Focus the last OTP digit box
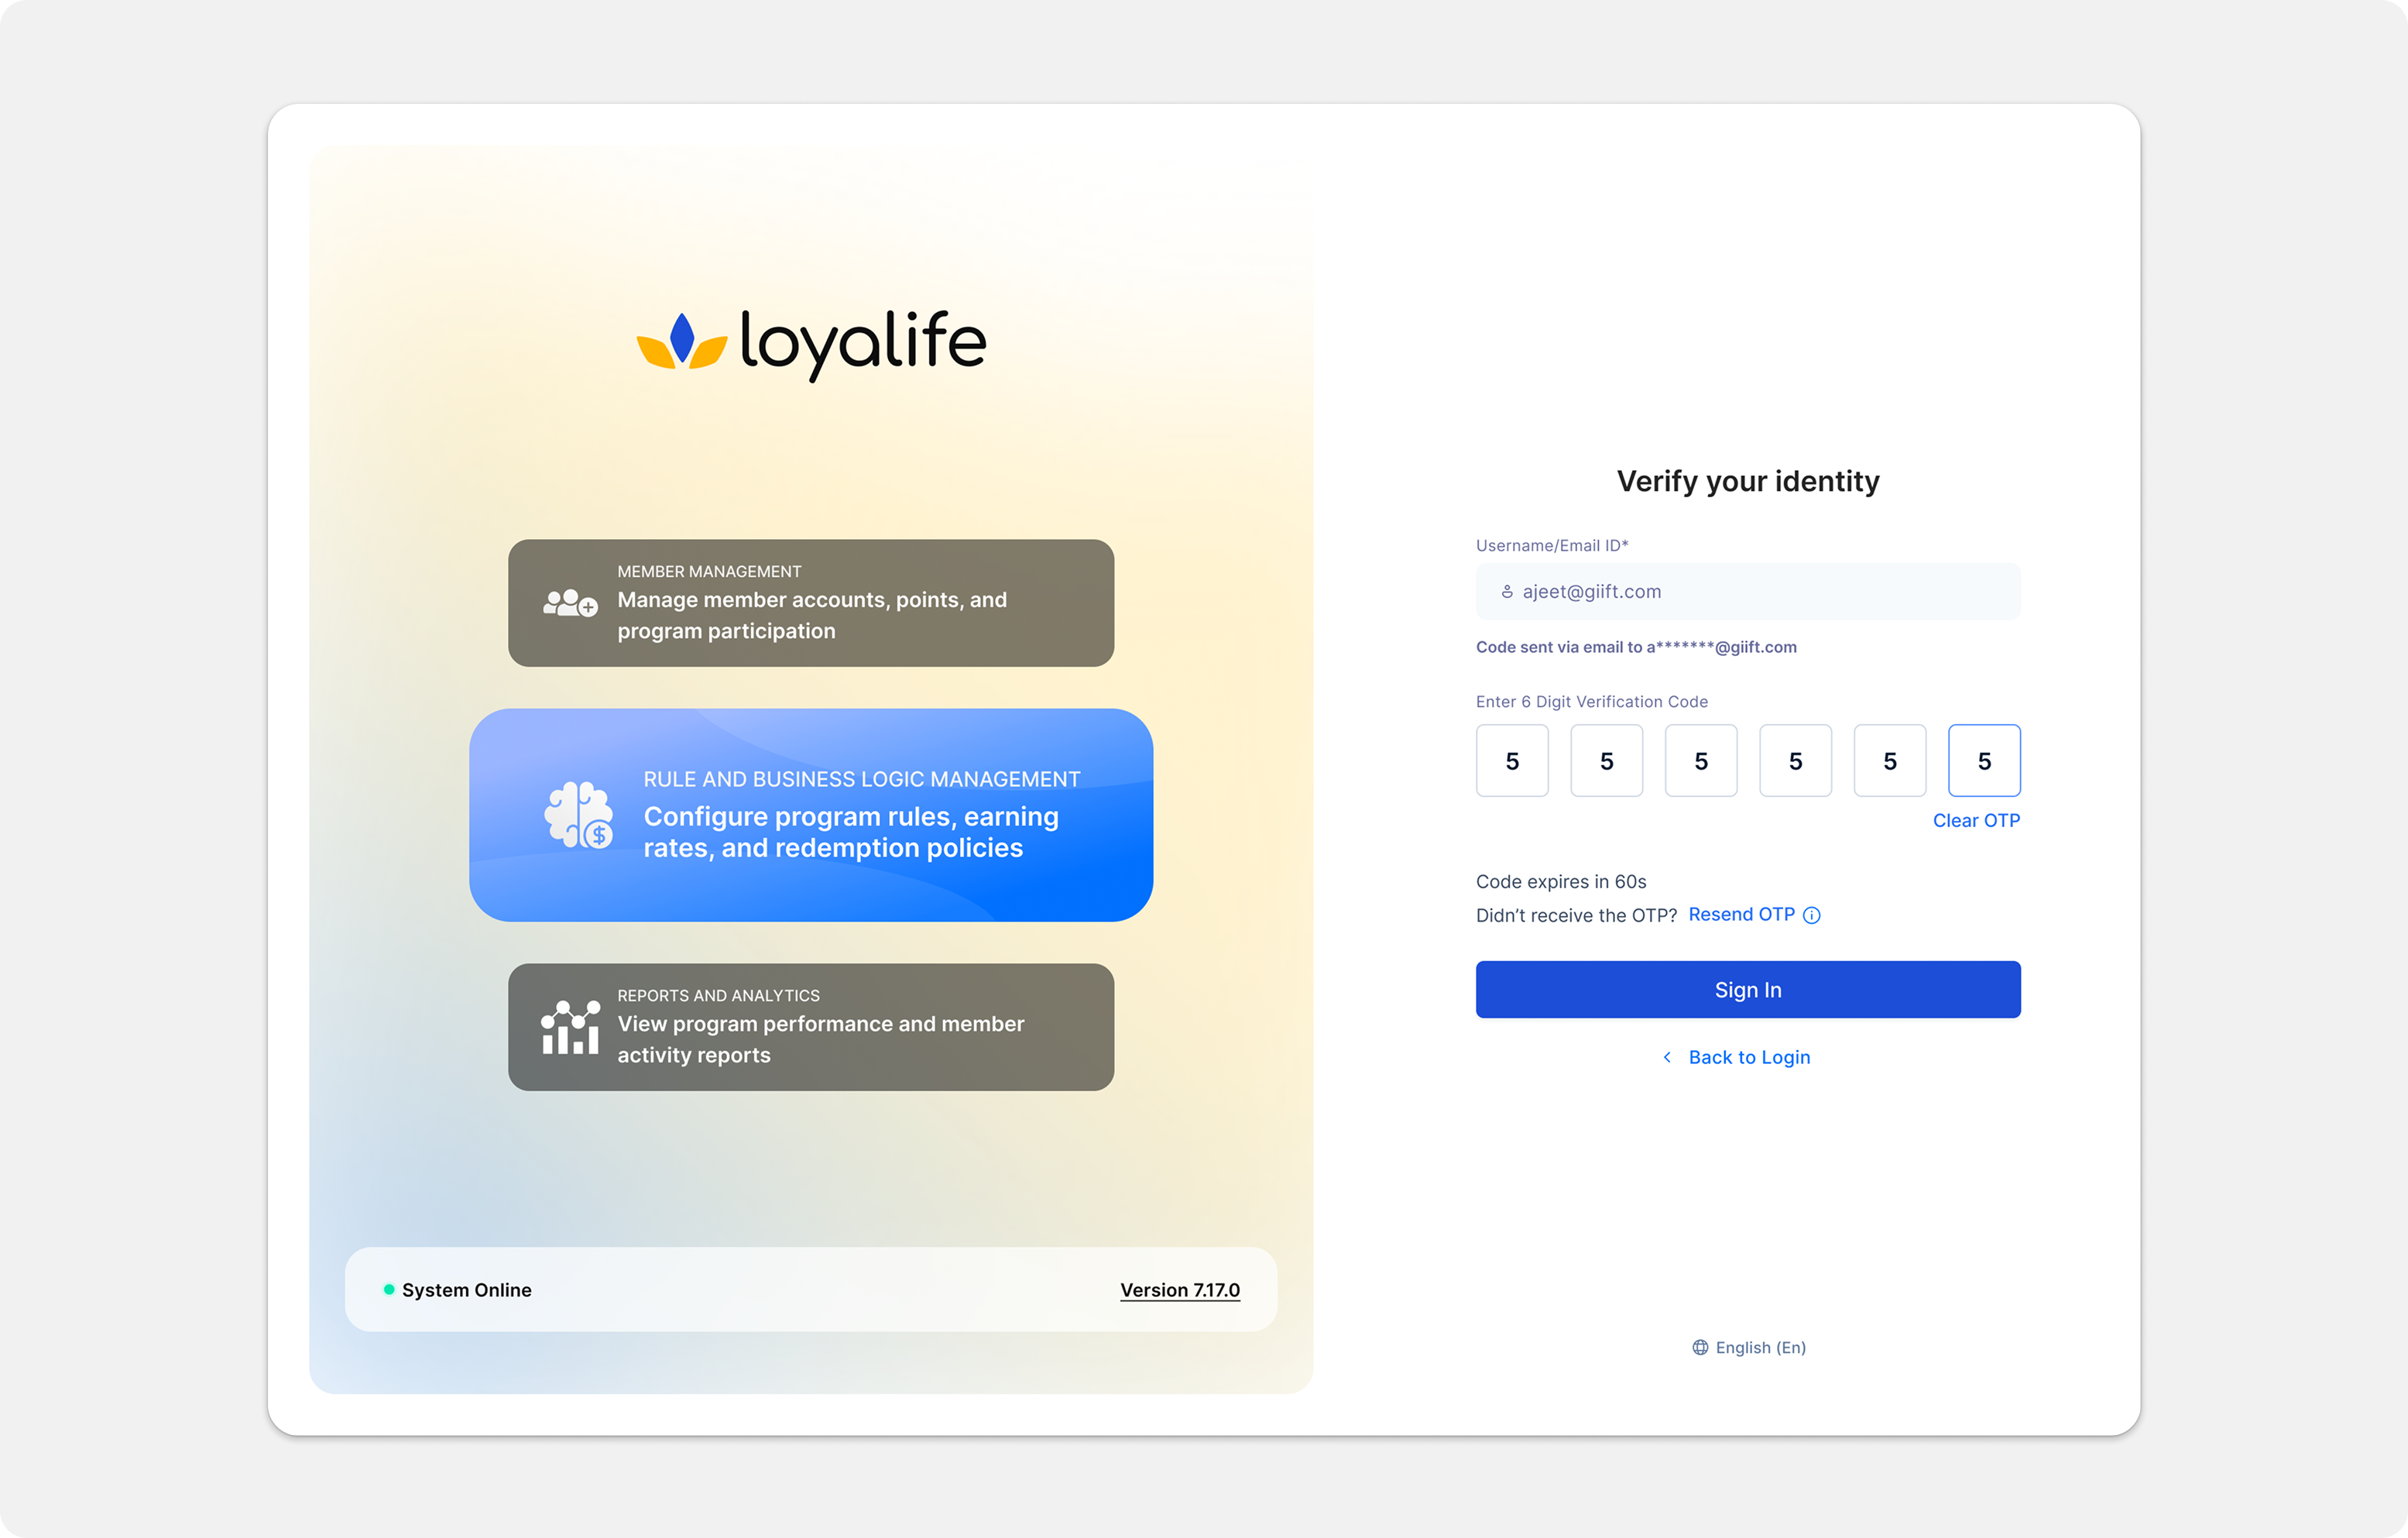This screenshot has height=1538, width=2408. tap(1983, 761)
